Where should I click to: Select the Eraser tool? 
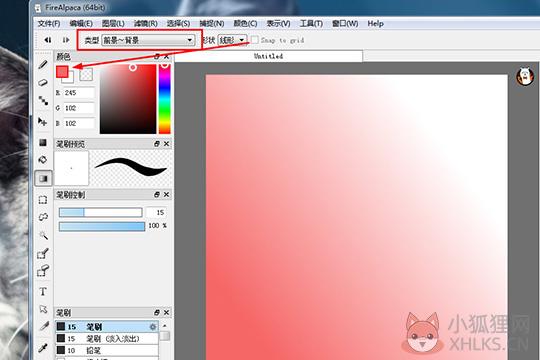tap(43, 82)
